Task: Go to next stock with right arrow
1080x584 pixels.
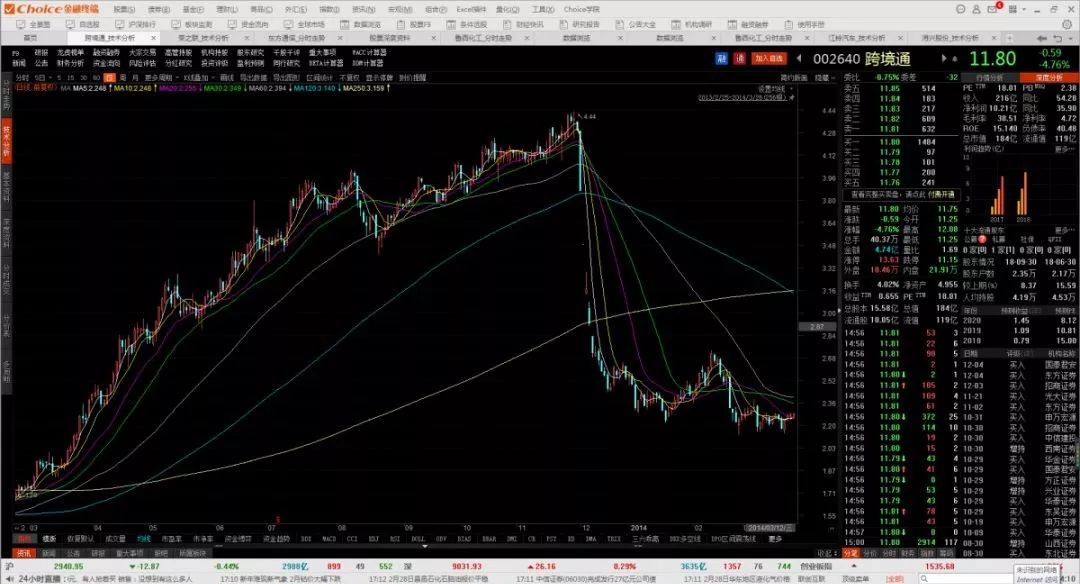Action: (944, 59)
